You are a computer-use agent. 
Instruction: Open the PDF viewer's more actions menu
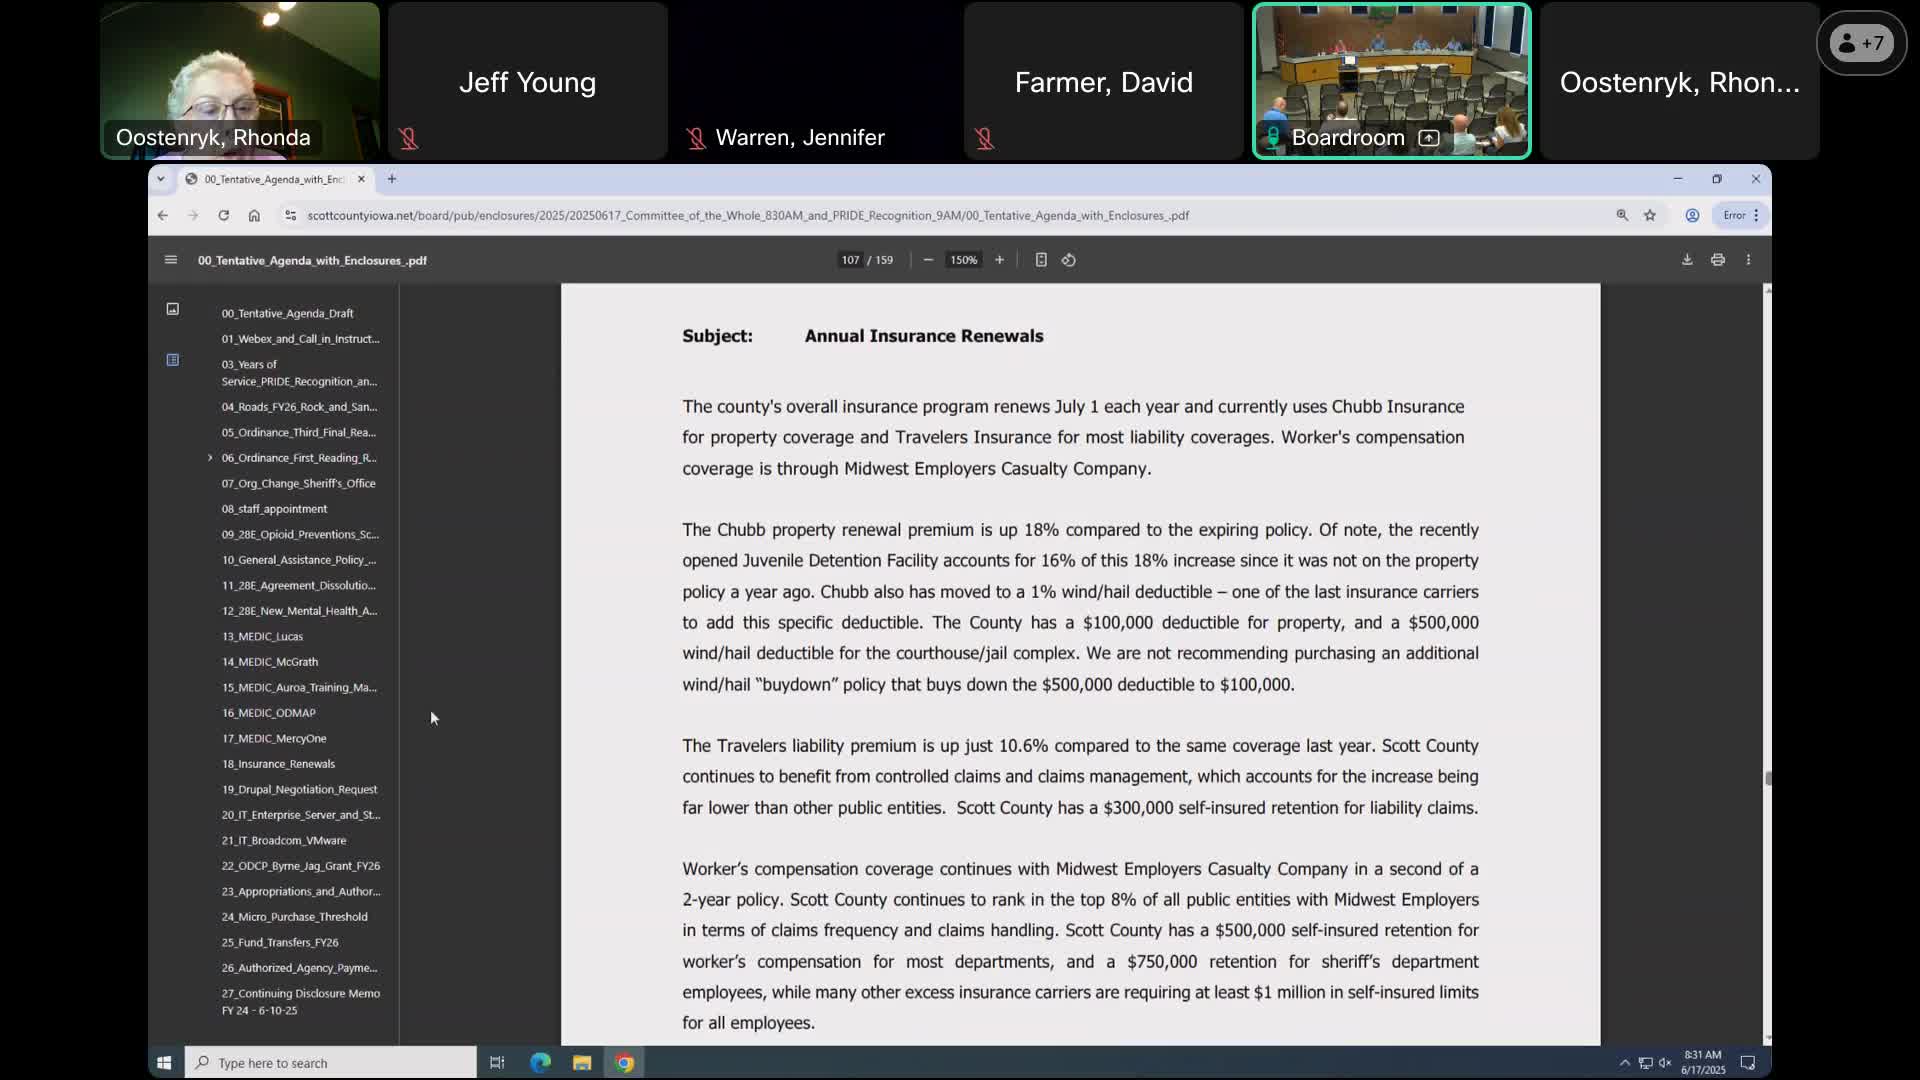(1748, 260)
